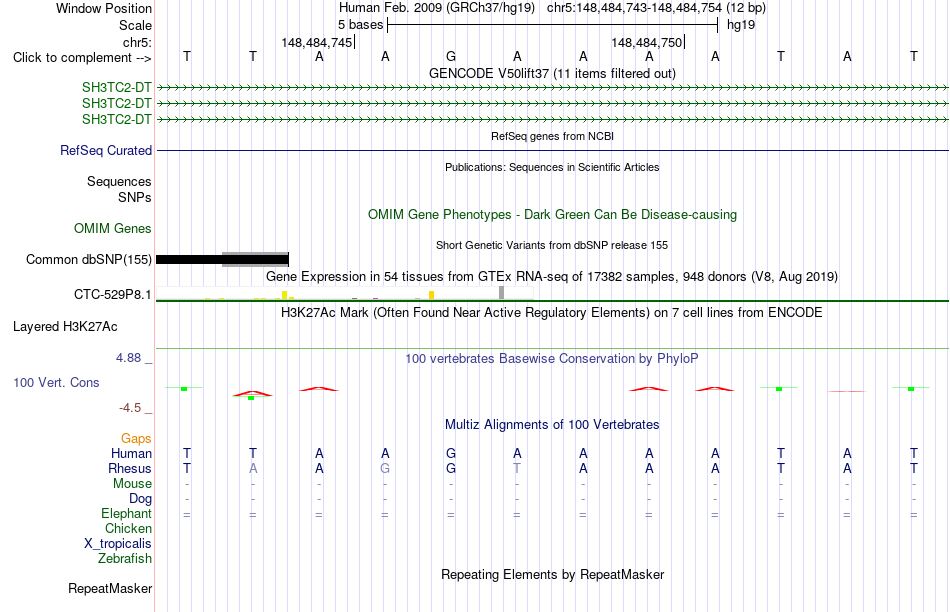Viewport: 950px width, 612px height.
Task: Click the G base in the complement sequence row
Action: click(451, 56)
